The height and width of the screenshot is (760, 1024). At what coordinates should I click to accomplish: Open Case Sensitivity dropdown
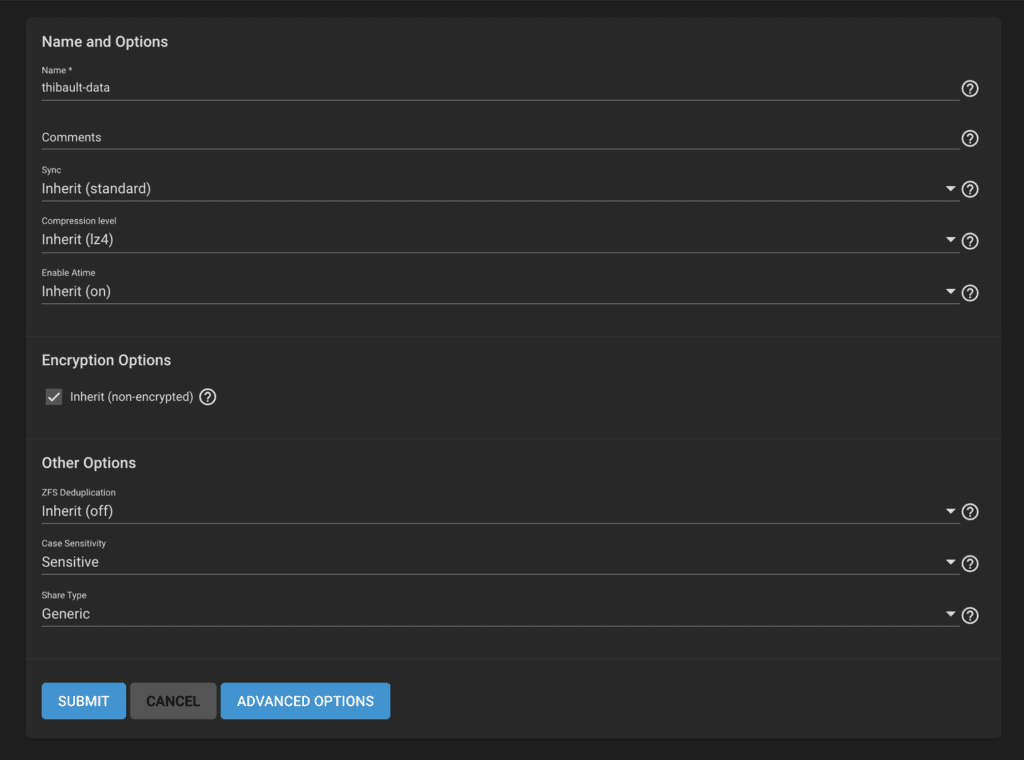500,562
